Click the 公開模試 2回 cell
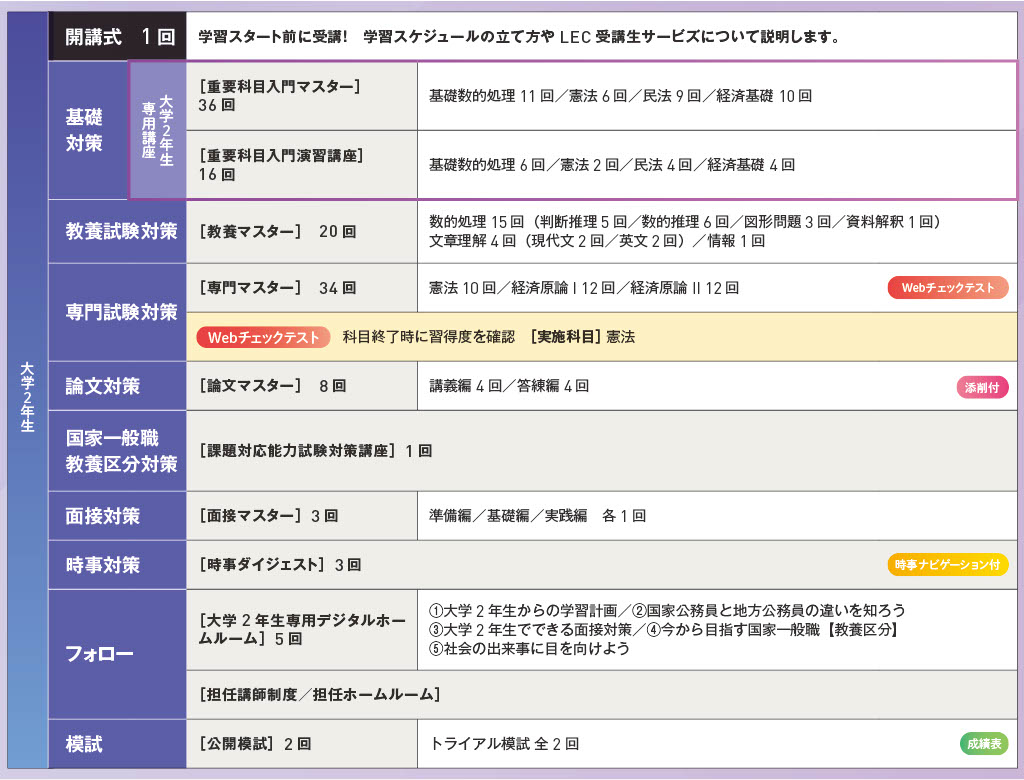The width and height of the screenshot is (1024, 780). point(302,744)
